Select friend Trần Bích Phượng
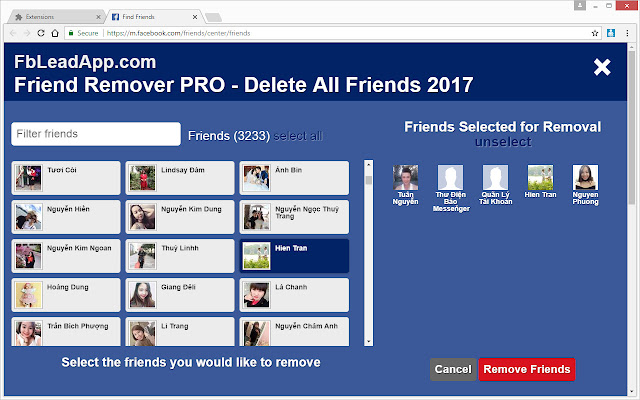The image size is (640, 400). pyautogui.click(x=66, y=332)
